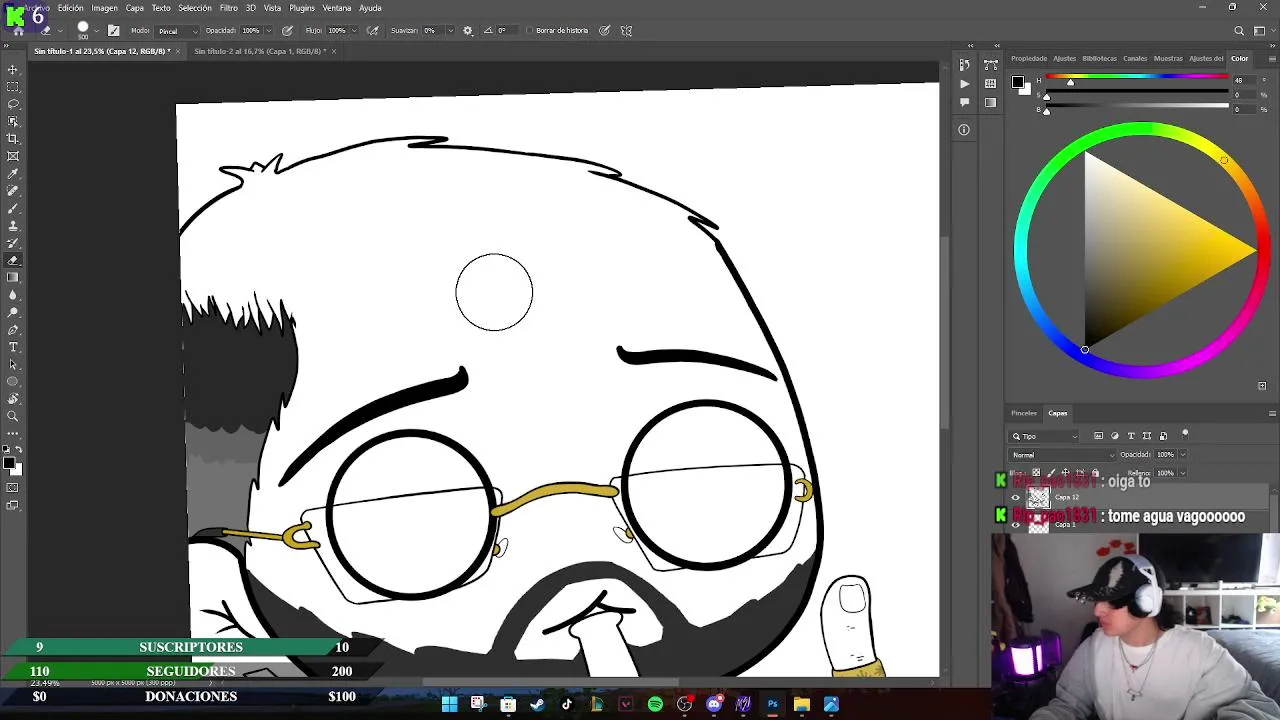The width and height of the screenshot is (1280, 720).
Task: Open the Filtro menu
Action: (229, 8)
